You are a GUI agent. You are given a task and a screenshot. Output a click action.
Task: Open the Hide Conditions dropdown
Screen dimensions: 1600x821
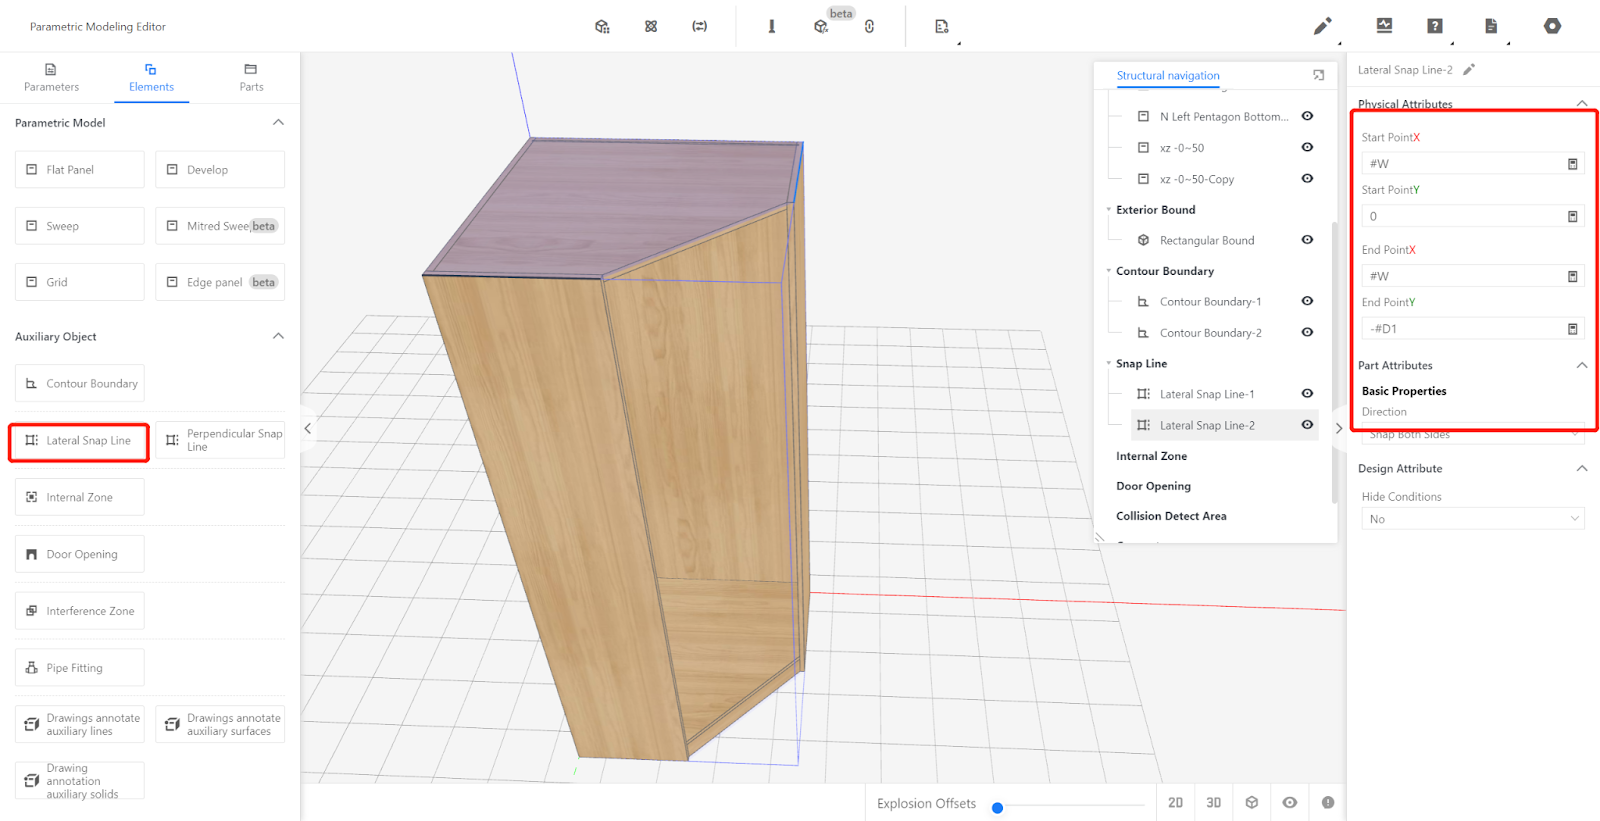[x=1472, y=519]
